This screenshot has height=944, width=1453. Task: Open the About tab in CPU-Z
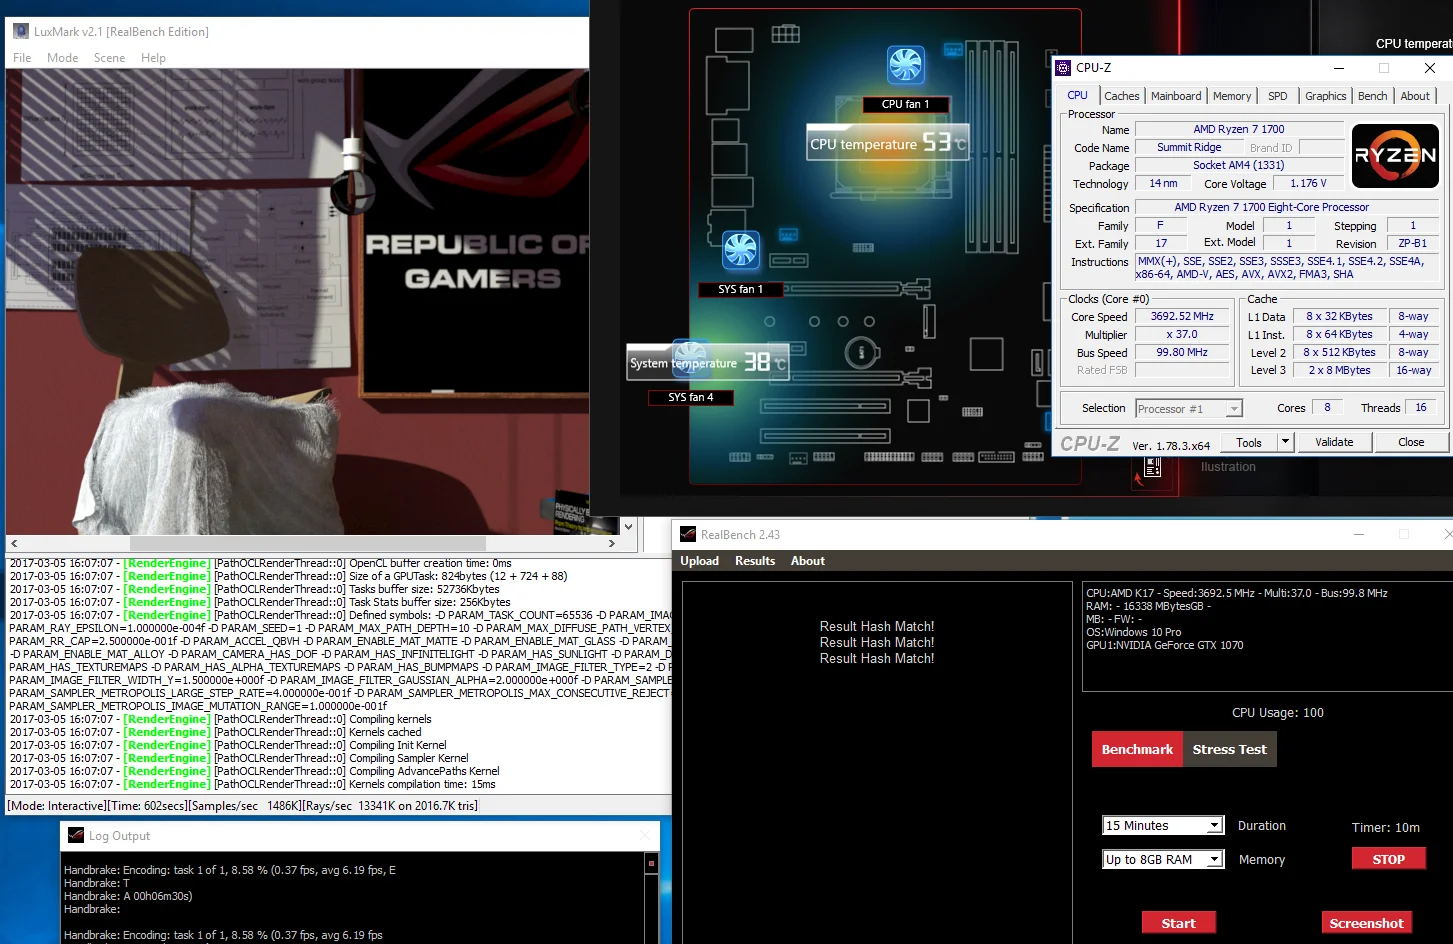1415,96
